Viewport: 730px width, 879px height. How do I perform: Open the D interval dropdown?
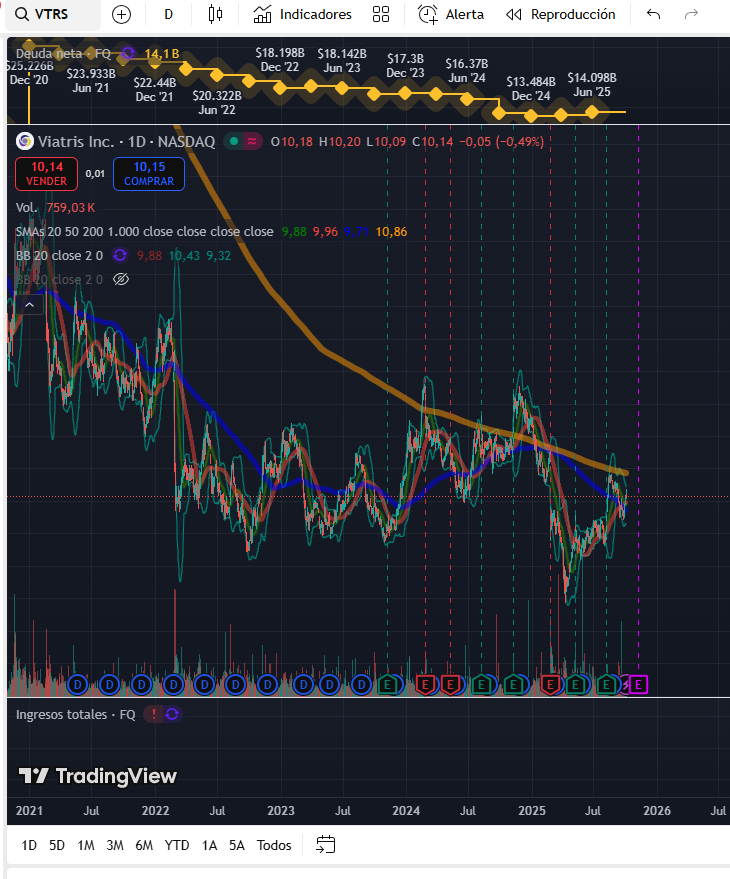click(168, 14)
